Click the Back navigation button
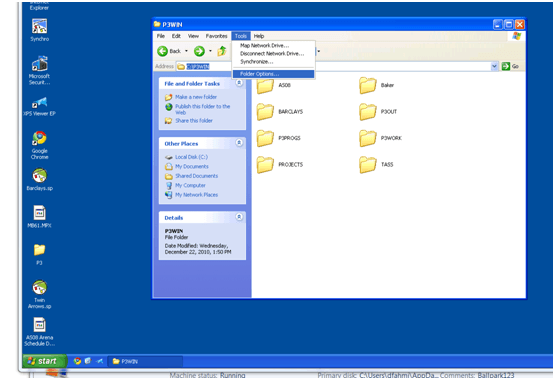Screen dimensions: 555x380 pyautogui.click(x=169, y=51)
